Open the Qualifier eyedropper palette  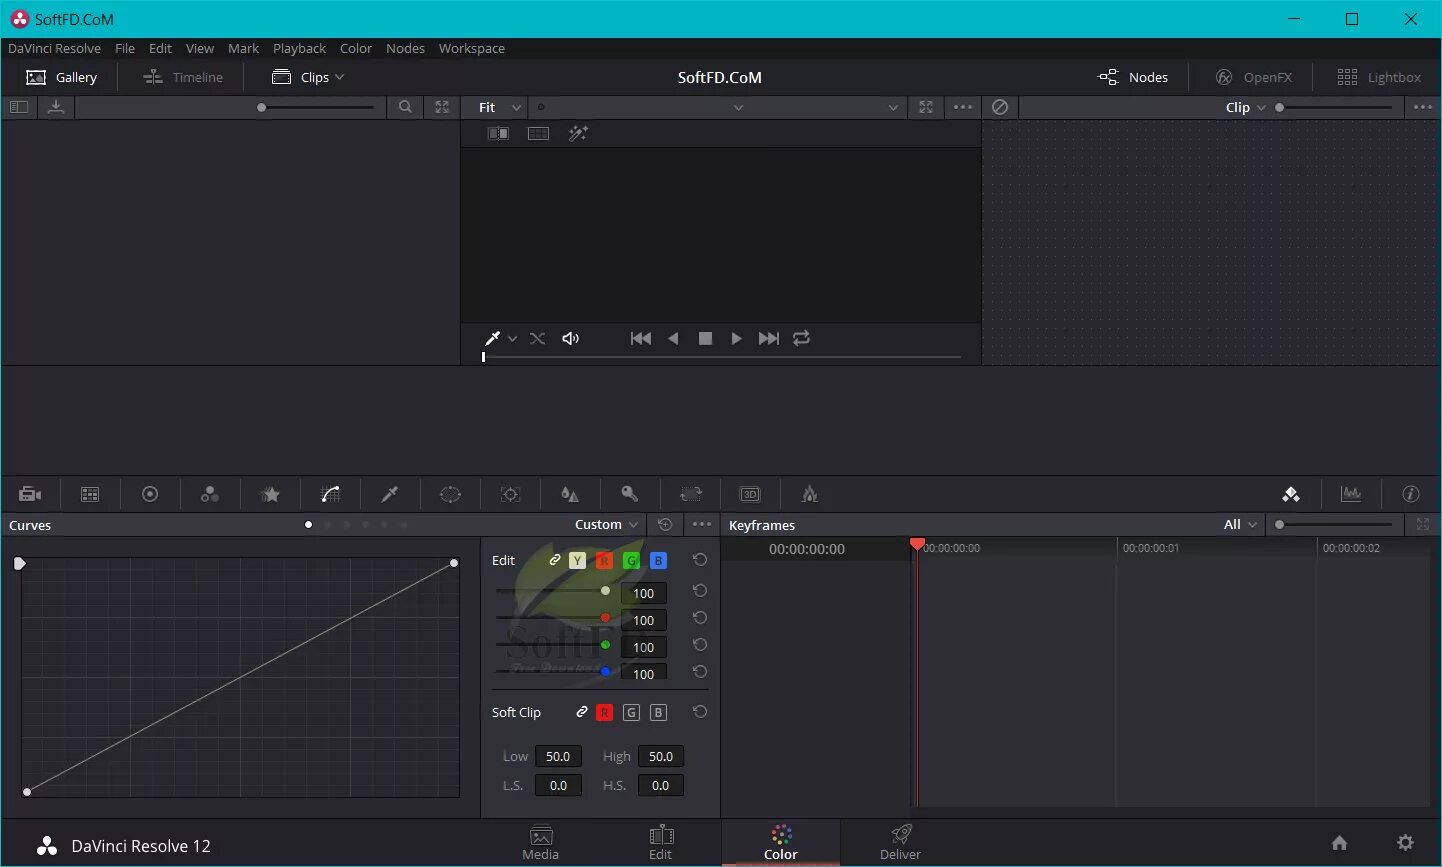click(390, 494)
